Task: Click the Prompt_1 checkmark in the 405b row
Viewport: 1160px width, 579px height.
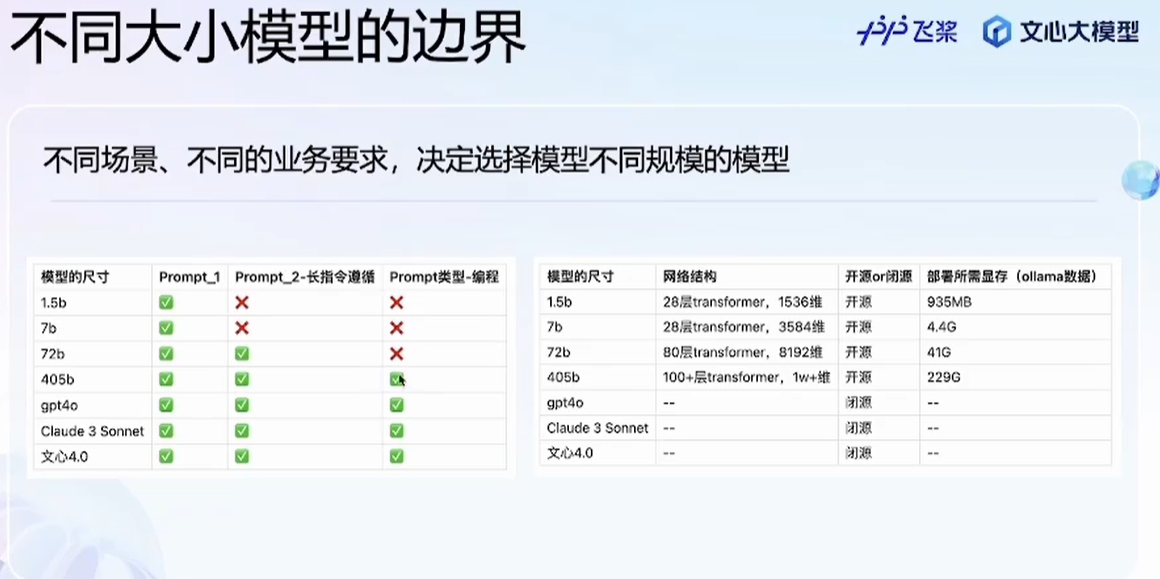Action: [x=166, y=379]
